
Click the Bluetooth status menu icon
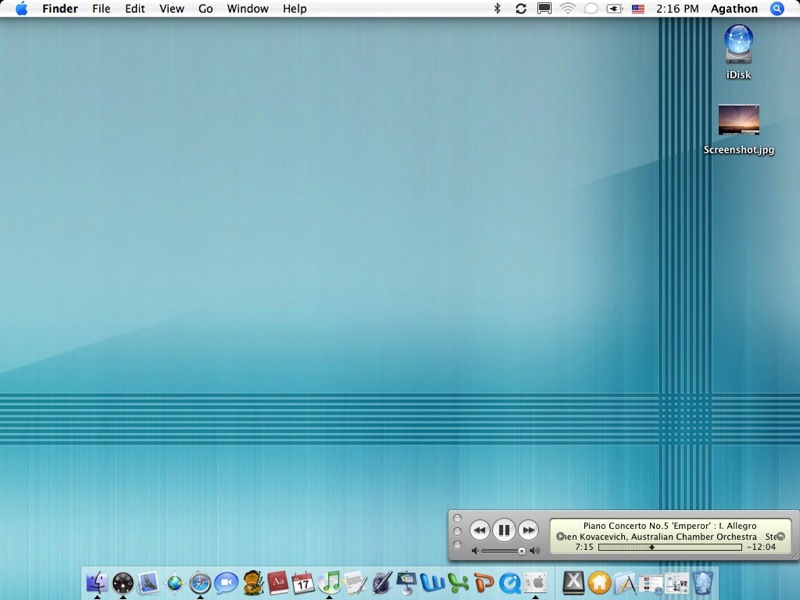[x=497, y=9]
